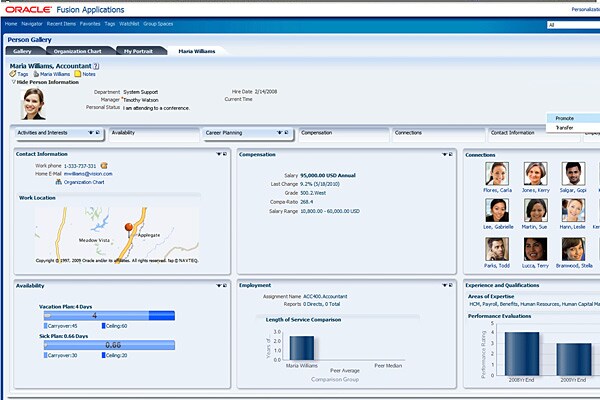600x400 pixels.
Task: Open Home in the top navigation
Action: (x=11, y=24)
